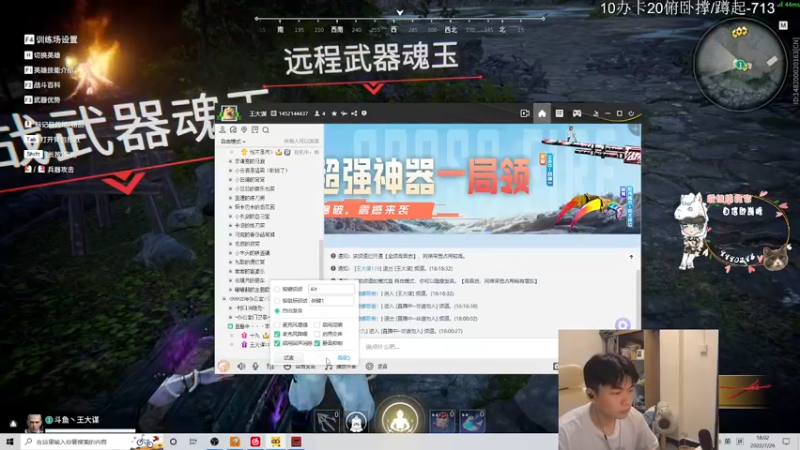Untick the checked middle-left checkbox in mic popup

[x=277, y=334]
